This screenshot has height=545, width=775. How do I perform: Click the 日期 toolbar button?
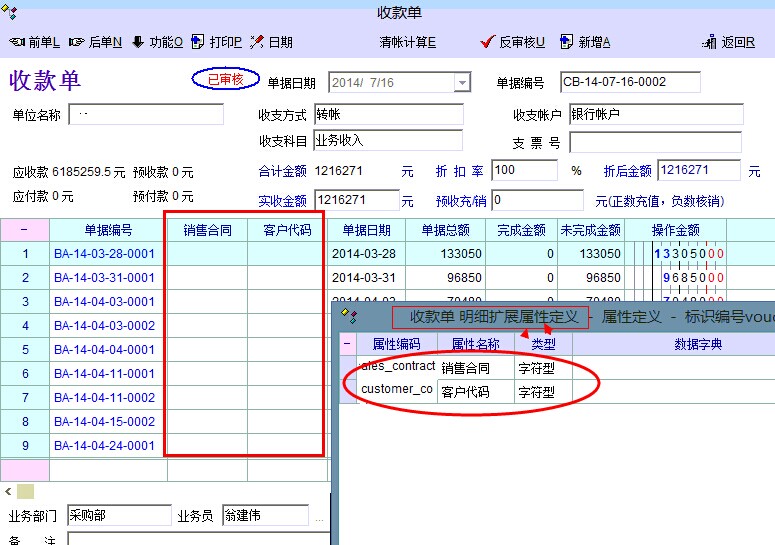click(272, 42)
